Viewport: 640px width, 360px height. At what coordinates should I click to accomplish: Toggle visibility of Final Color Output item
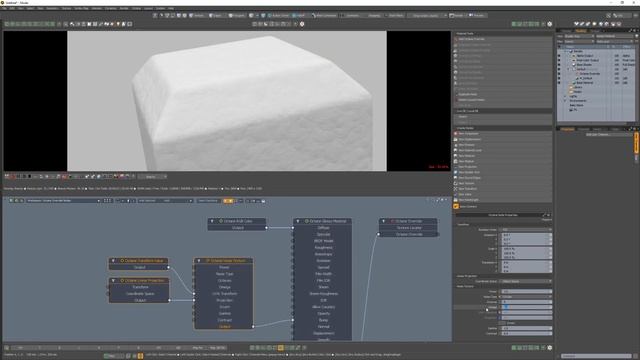point(559,60)
